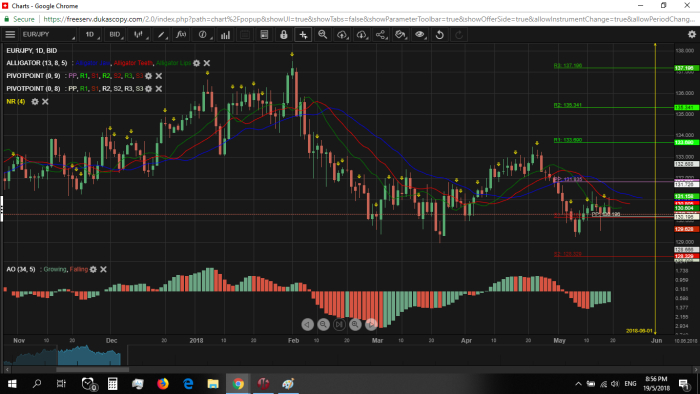Click the undo arrow icon

[x=439, y=34]
